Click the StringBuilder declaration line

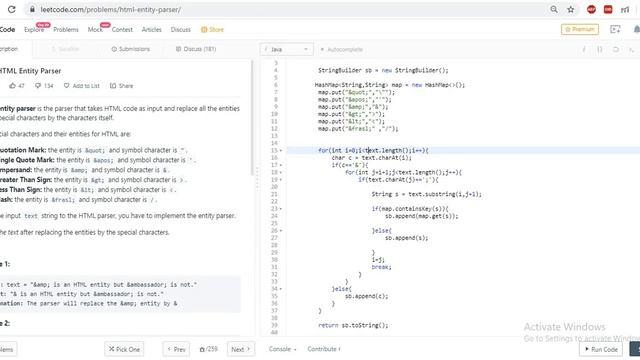point(383,70)
